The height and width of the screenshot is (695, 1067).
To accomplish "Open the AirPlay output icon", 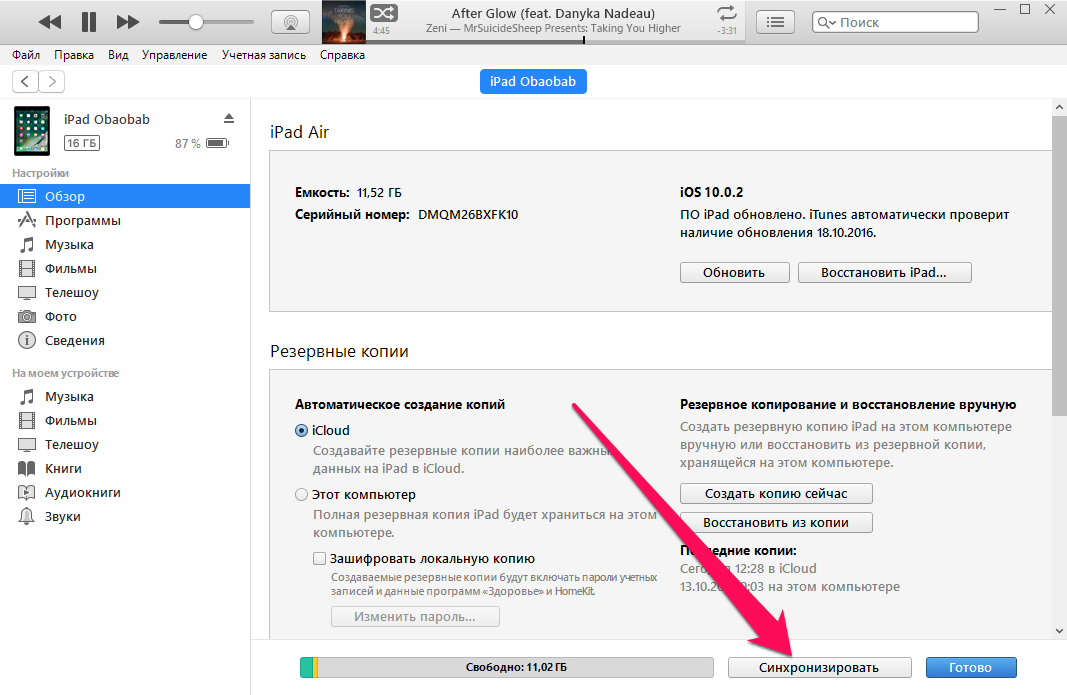I will tap(290, 22).
